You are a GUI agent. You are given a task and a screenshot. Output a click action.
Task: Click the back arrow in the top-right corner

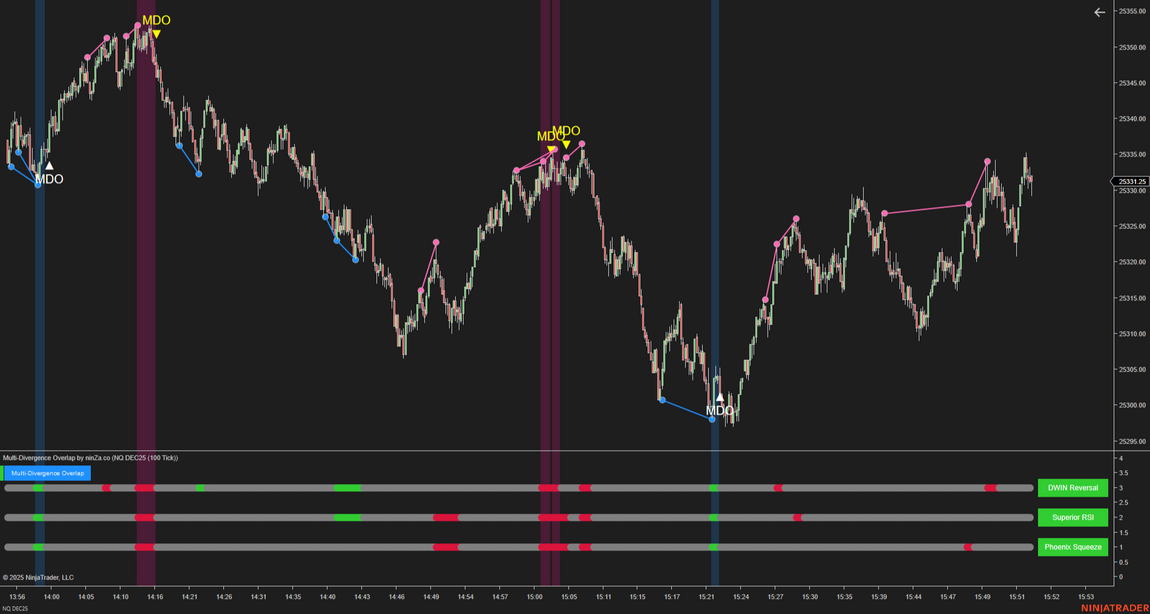(x=1099, y=13)
